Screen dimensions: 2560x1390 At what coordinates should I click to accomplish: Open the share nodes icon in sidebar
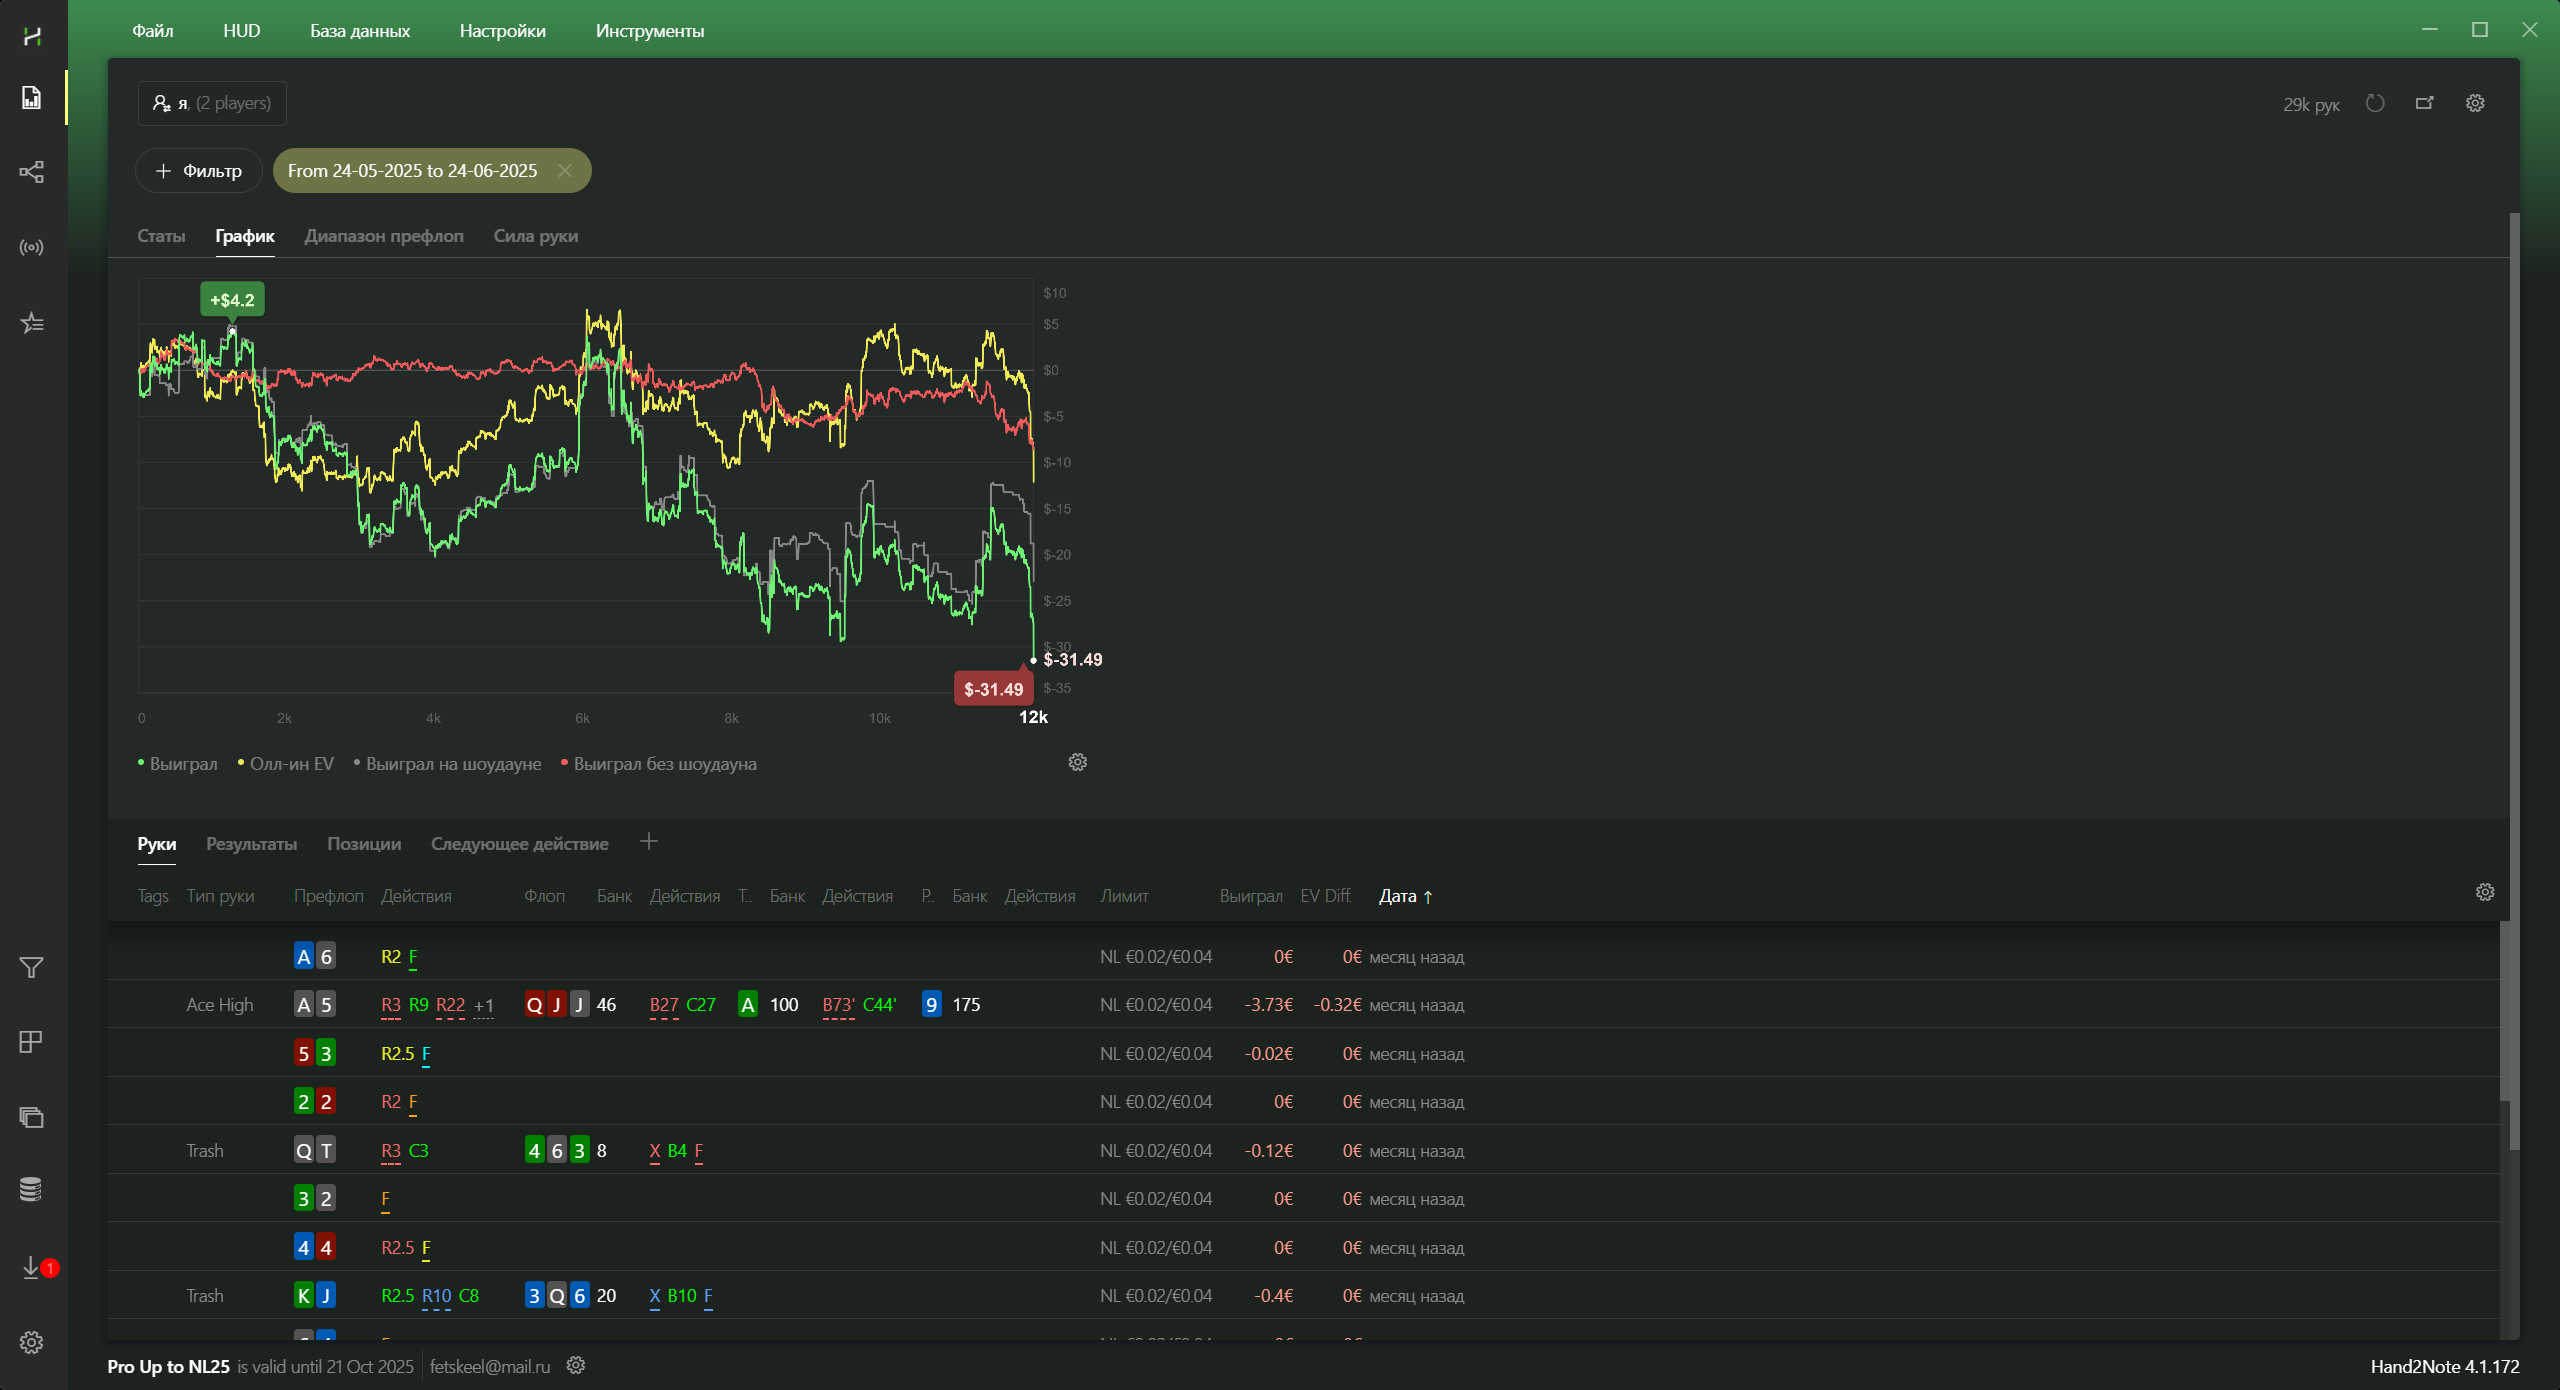coord(32,172)
